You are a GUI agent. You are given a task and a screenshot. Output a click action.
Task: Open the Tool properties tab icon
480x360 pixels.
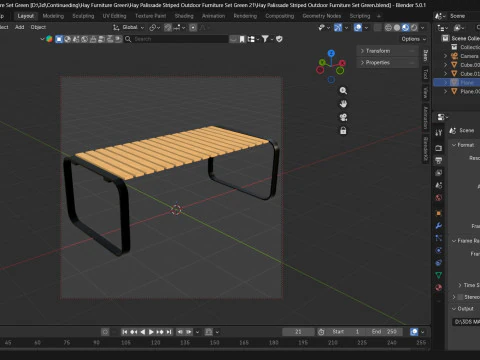point(439,133)
